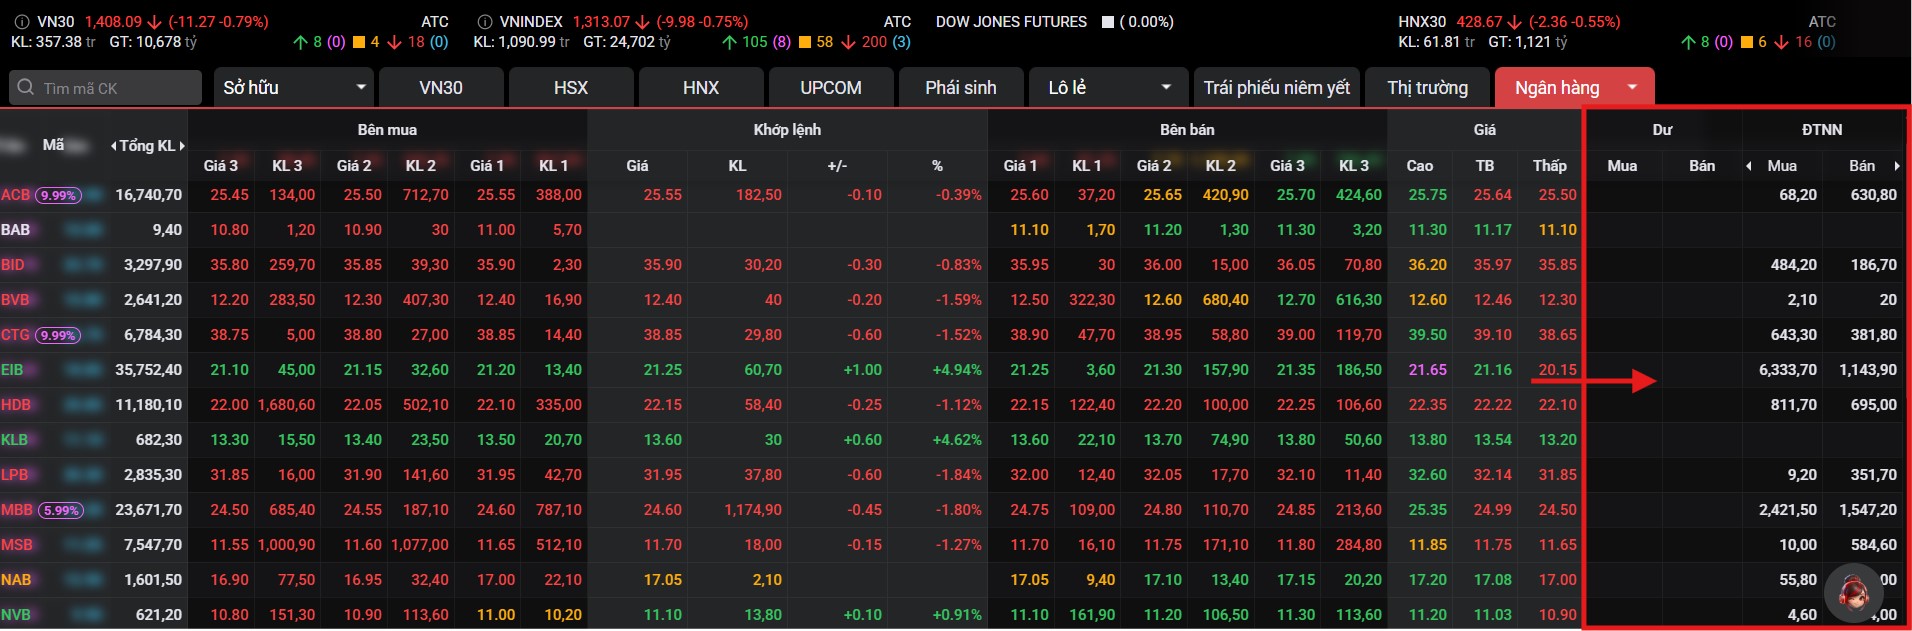
Task: Open the BVB stock ticker
Action: click(x=16, y=300)
